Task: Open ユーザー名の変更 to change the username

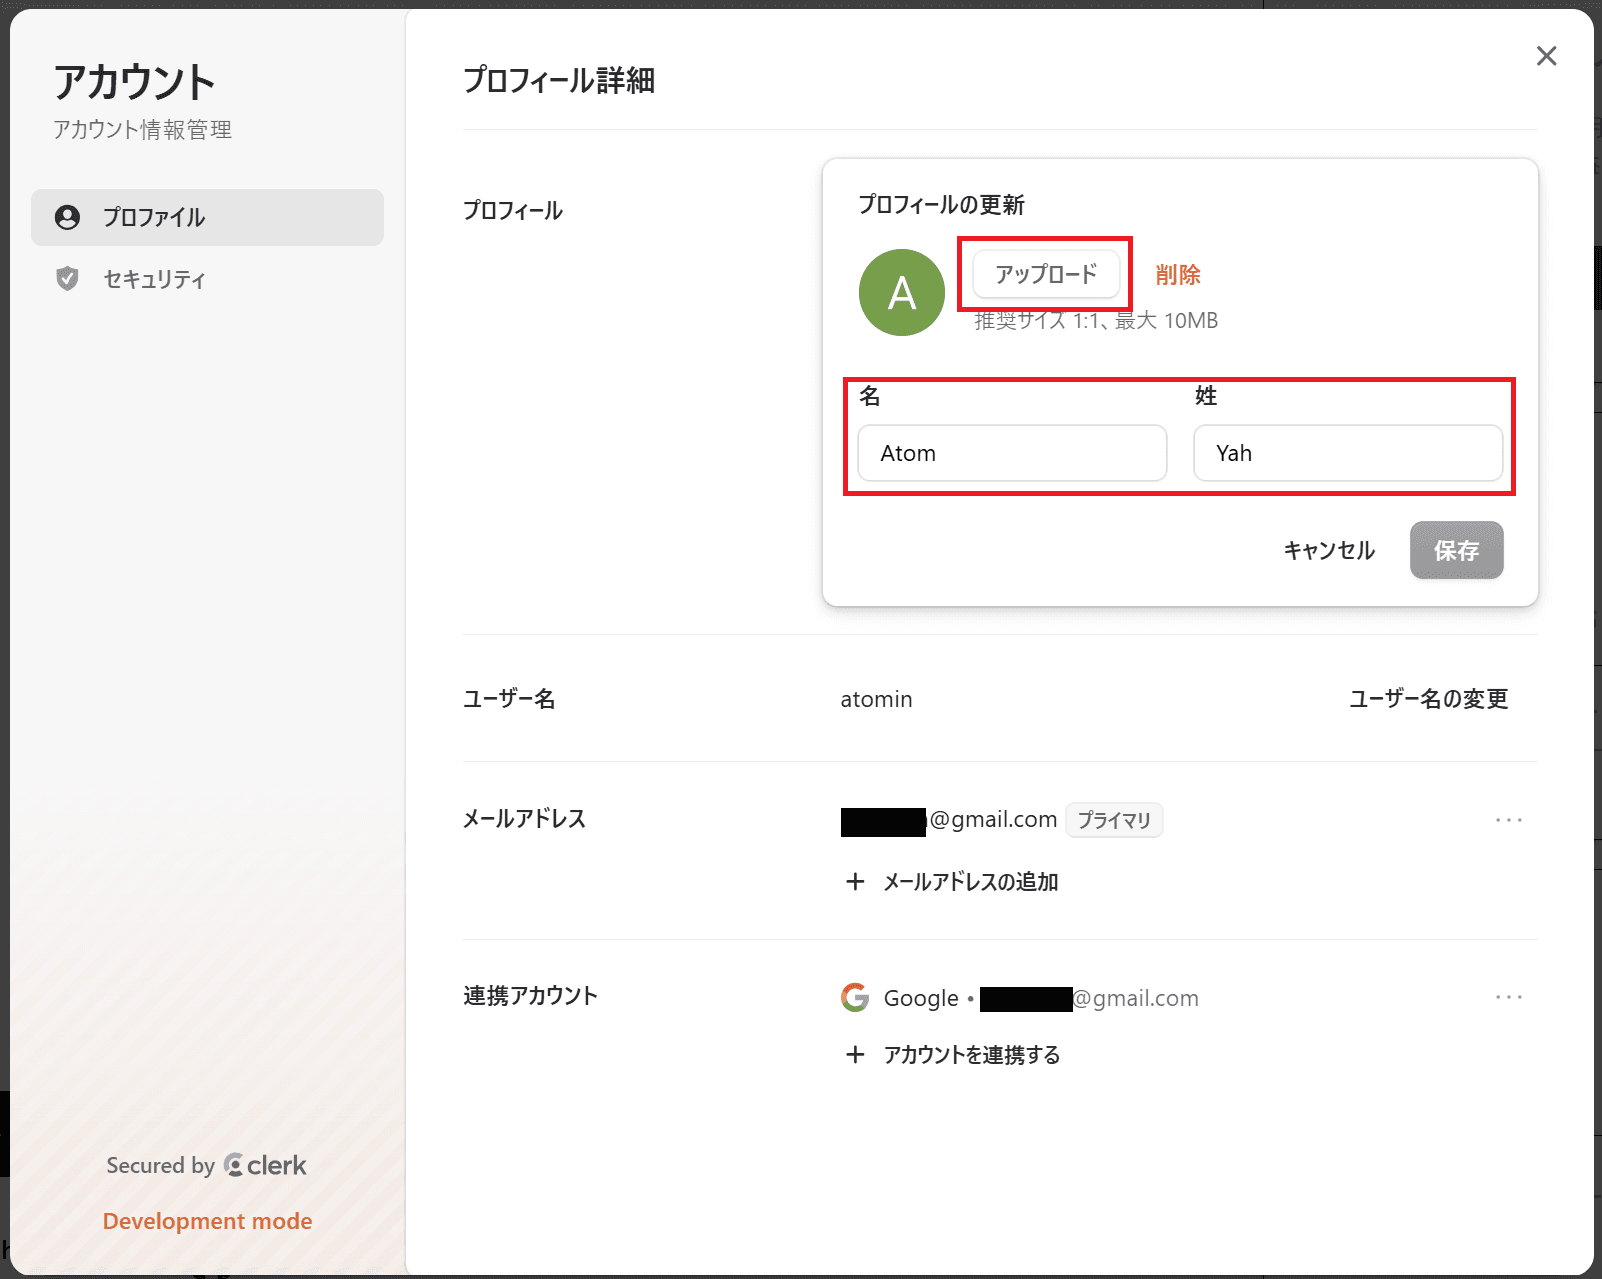Action: [x=1429, y=700]
